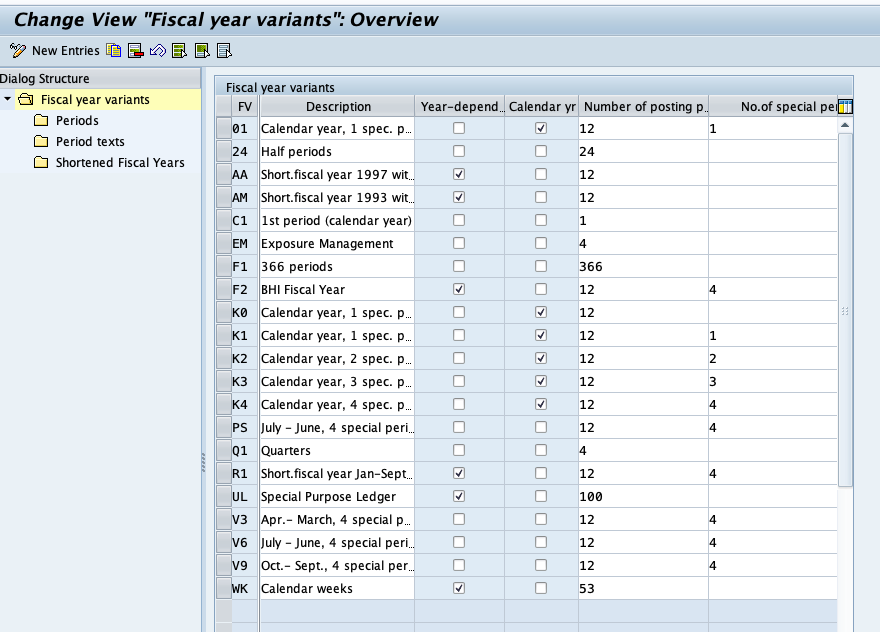
Task: Click the FV code cell V9
Action: pyautogui.click(x=245, y=566)
